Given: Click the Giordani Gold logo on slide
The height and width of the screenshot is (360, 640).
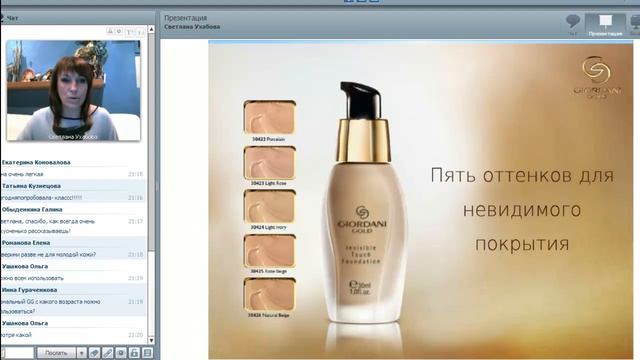Looking at the screenshot, I should coord(597,78).
